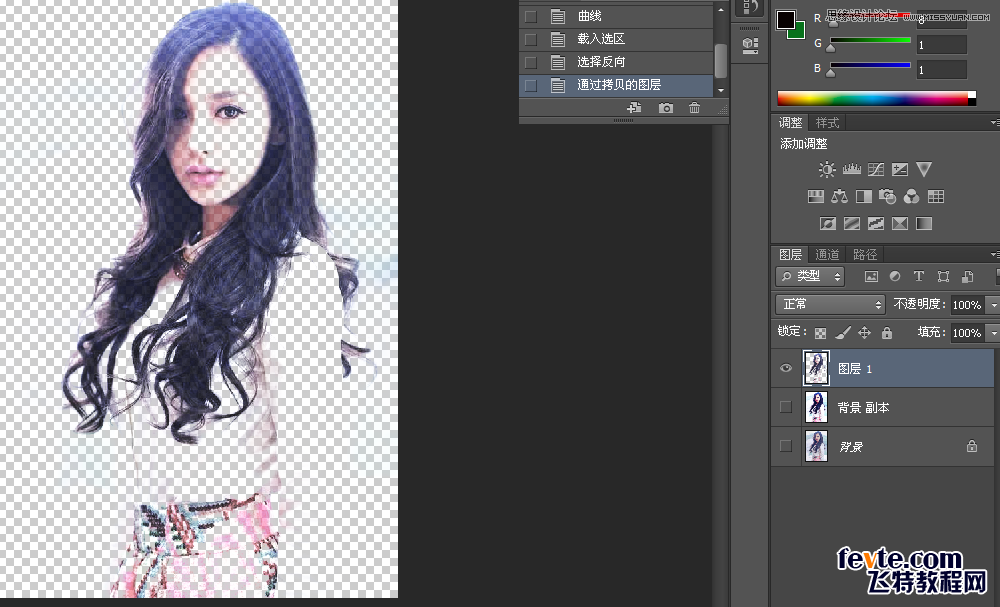Click the checkbox beside the 曲线 history state
This screenshot has width=1000, height=607.
(530, 16)
